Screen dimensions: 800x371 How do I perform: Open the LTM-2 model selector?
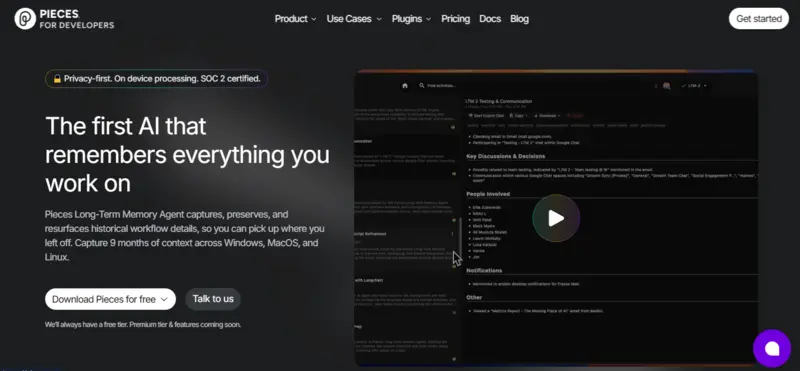694,86
